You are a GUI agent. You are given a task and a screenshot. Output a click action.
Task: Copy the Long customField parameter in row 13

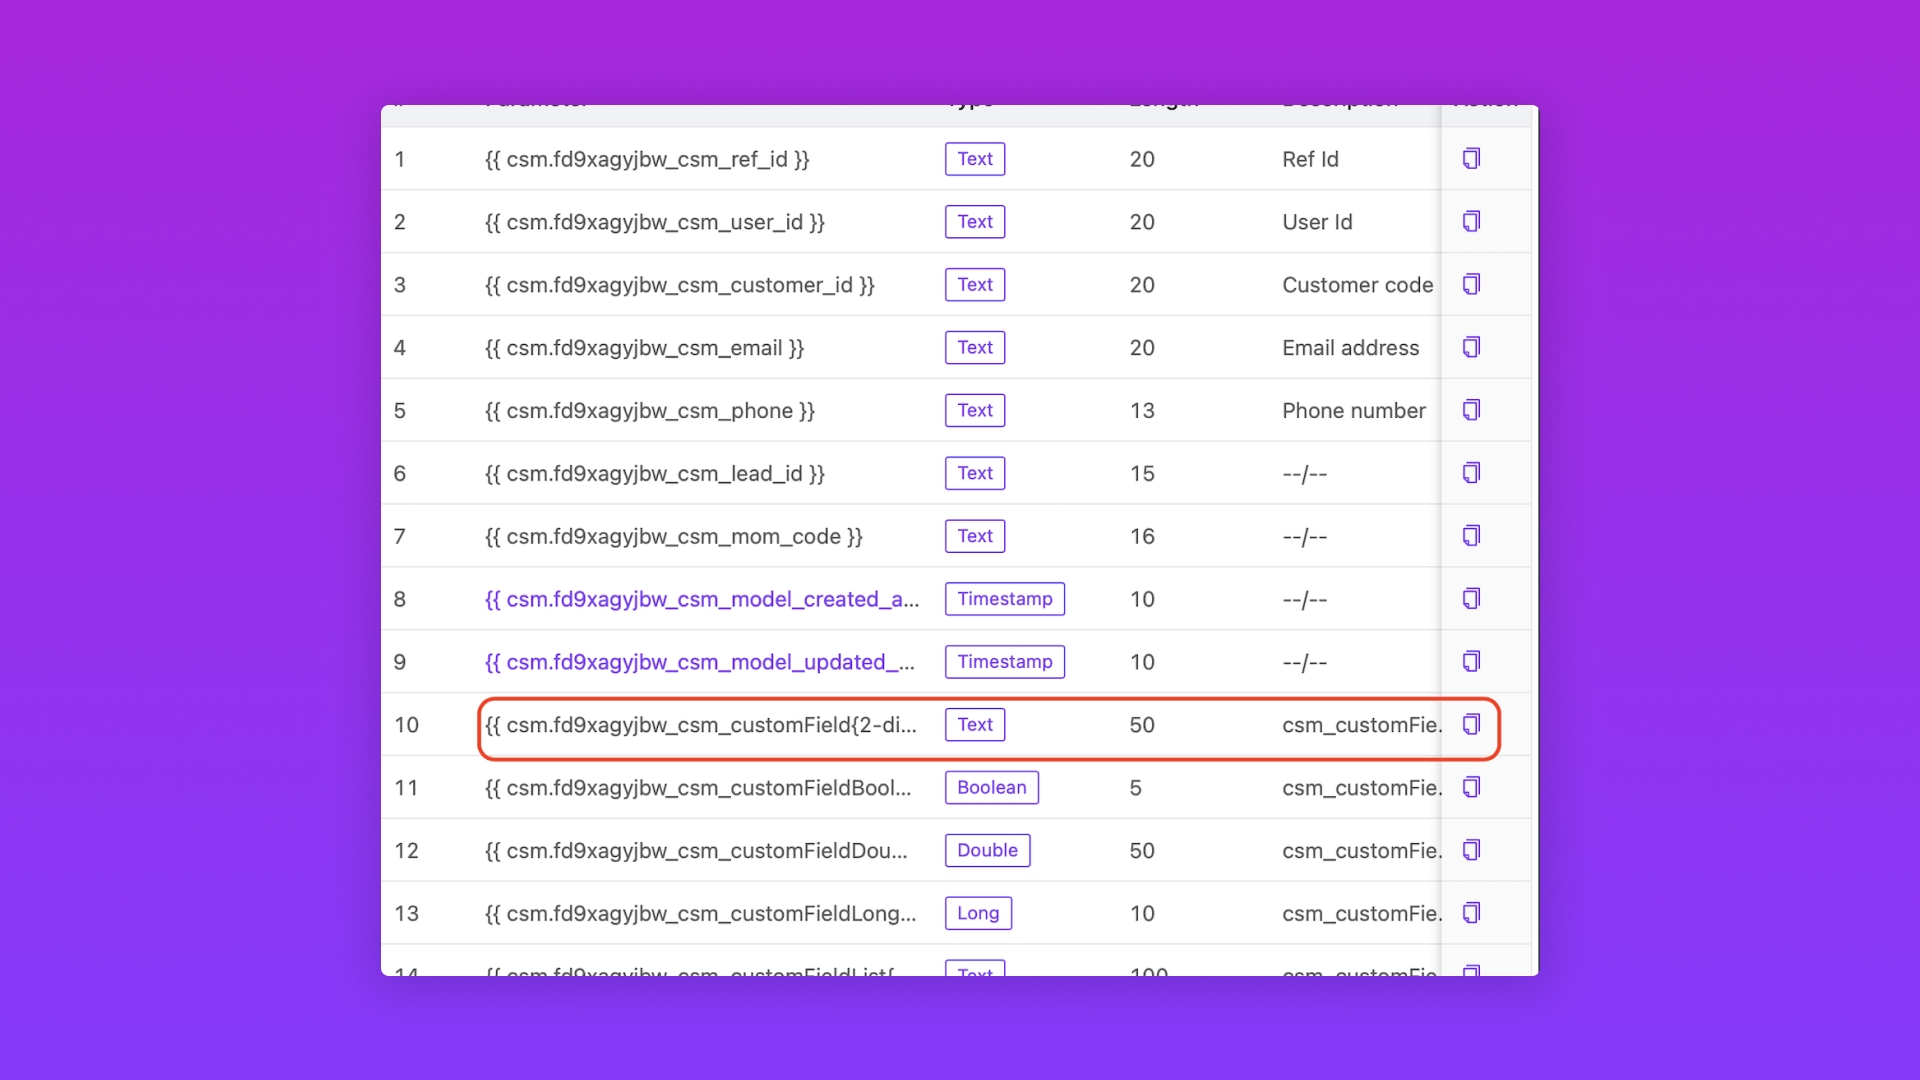coord(1471,914)
